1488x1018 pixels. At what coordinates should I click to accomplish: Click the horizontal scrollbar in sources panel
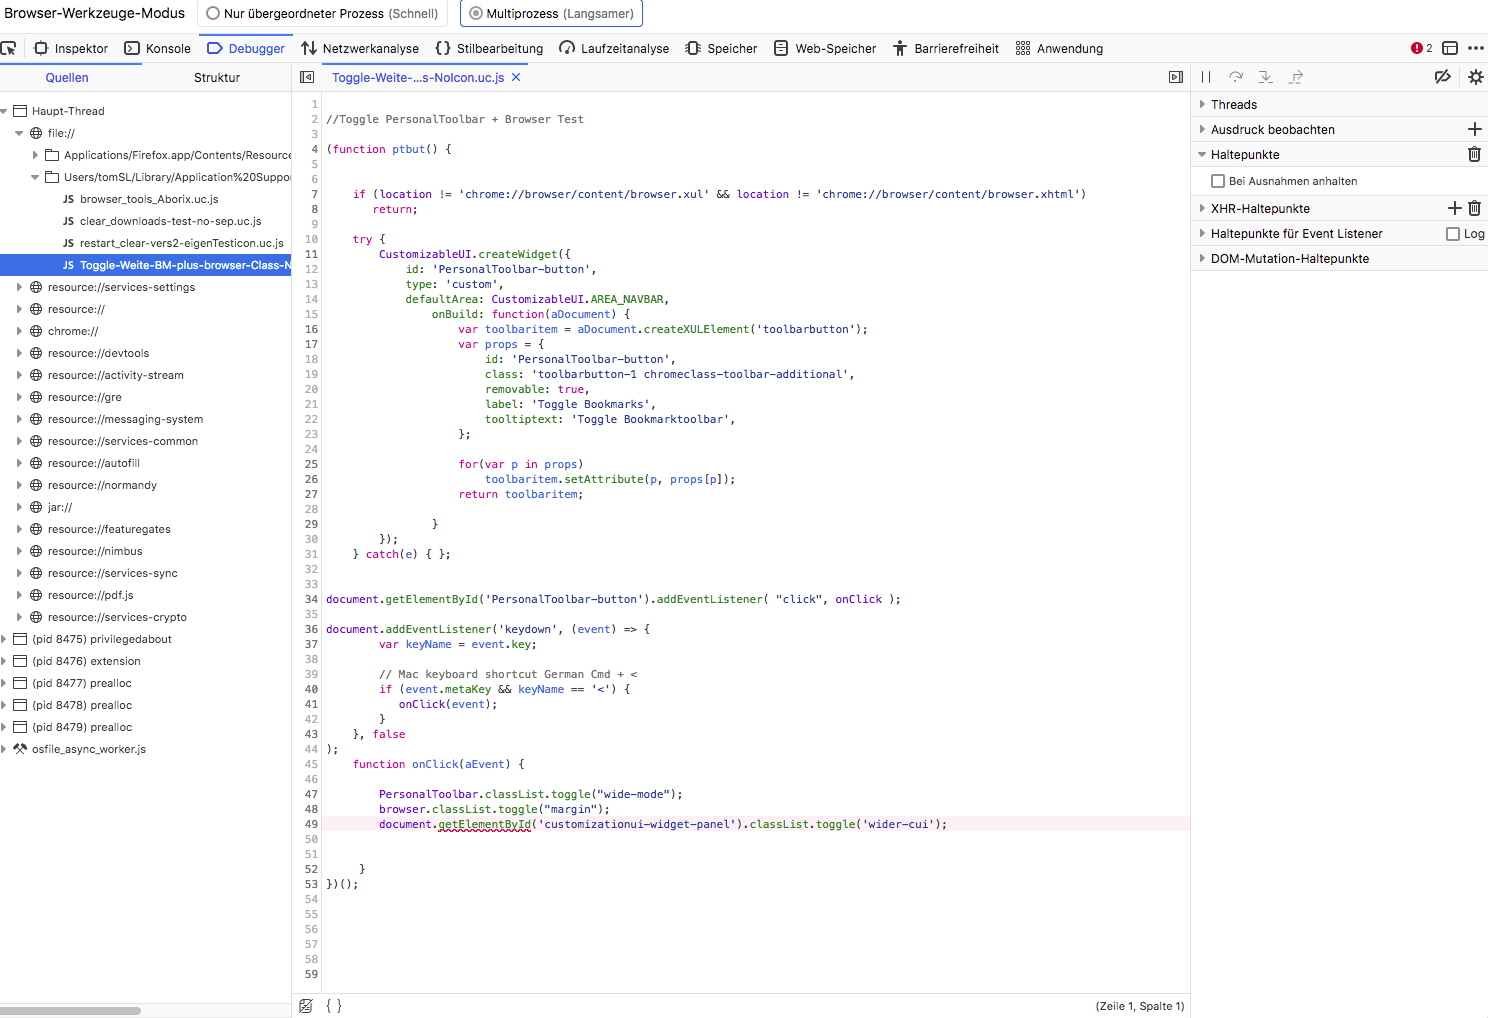pos(70,1011)
